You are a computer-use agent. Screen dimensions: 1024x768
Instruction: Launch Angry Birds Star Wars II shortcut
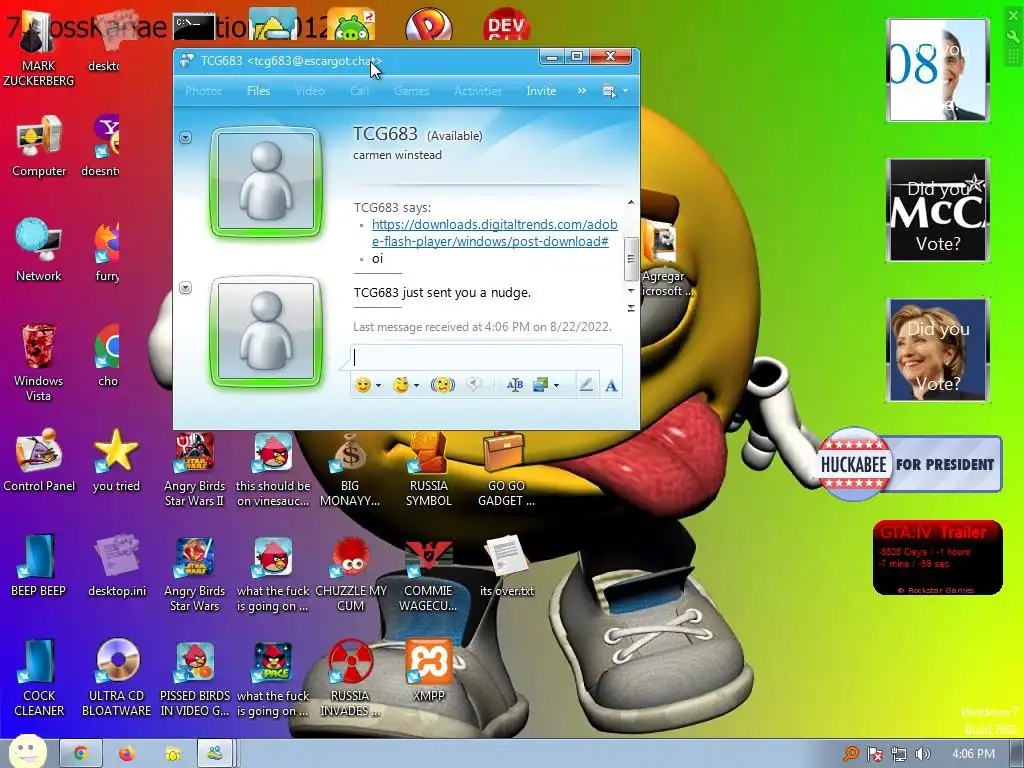click(x=194, y=468)
